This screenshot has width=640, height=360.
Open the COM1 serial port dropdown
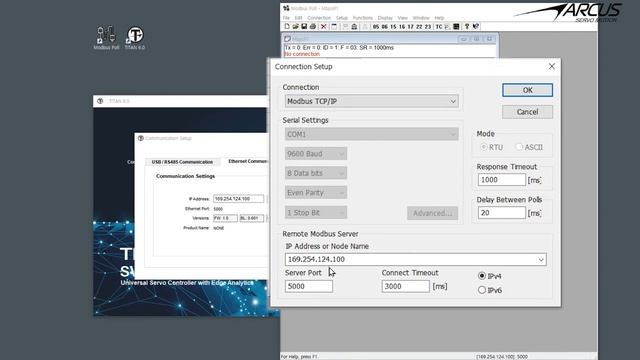(371, 134)
